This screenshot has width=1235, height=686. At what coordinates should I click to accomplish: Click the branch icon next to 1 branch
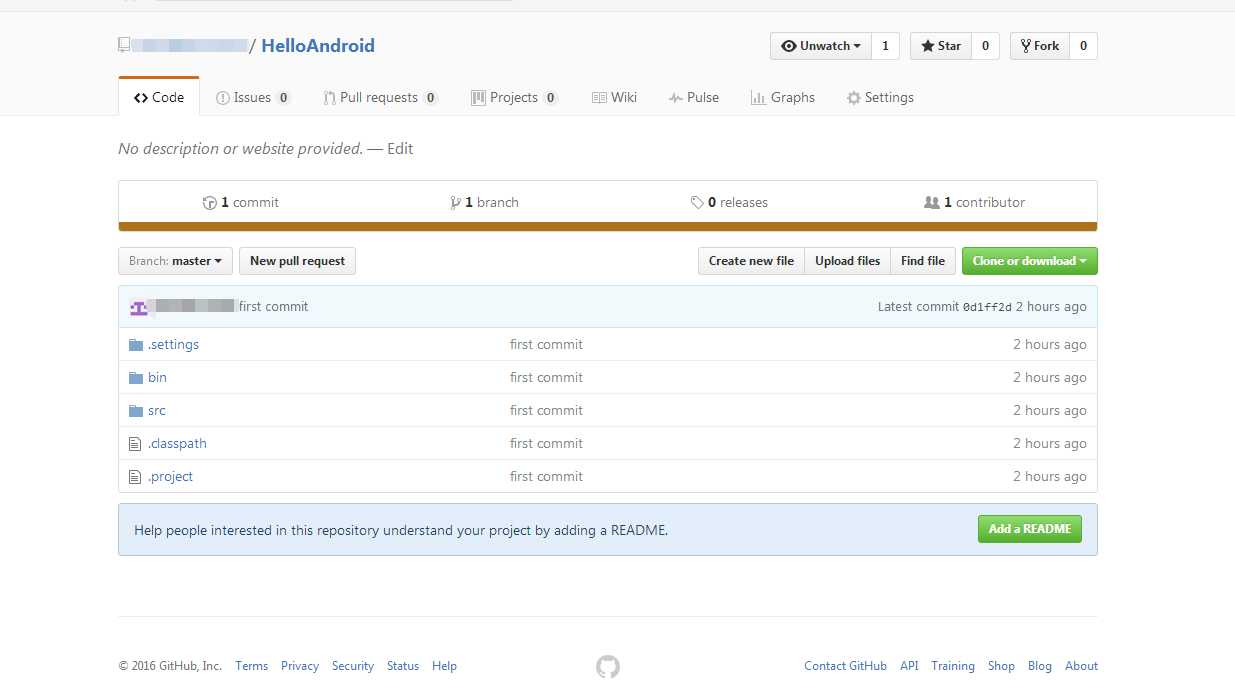(455, 202)
